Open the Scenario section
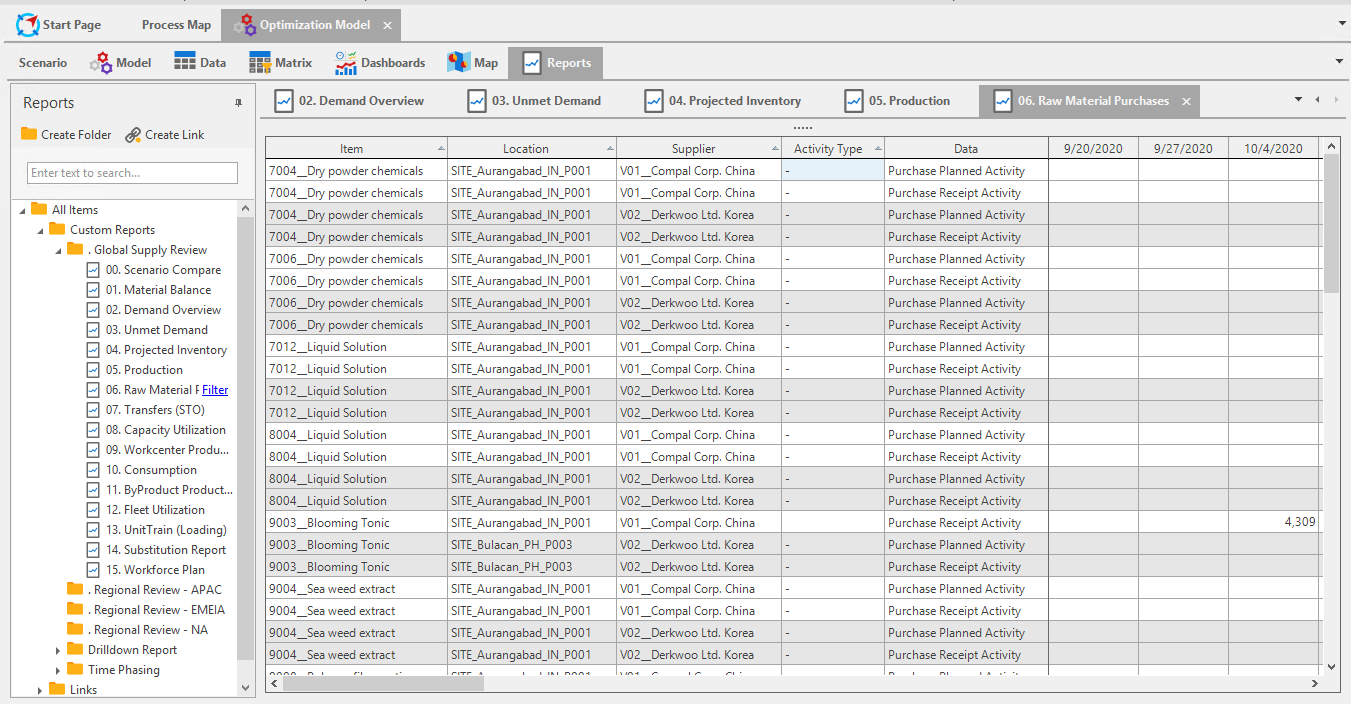The image size is (1351, 704). pyautogui.click(x=43, y=63)
